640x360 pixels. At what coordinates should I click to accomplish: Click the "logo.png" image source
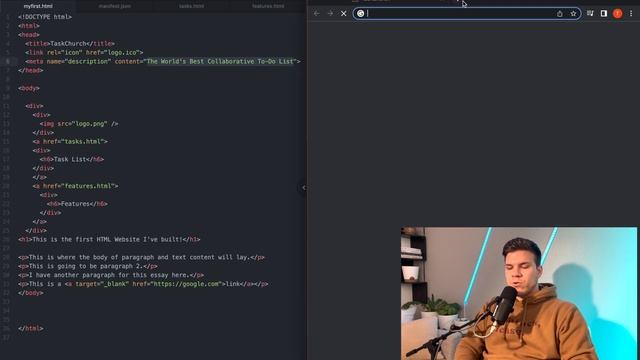tap(90, 124)
